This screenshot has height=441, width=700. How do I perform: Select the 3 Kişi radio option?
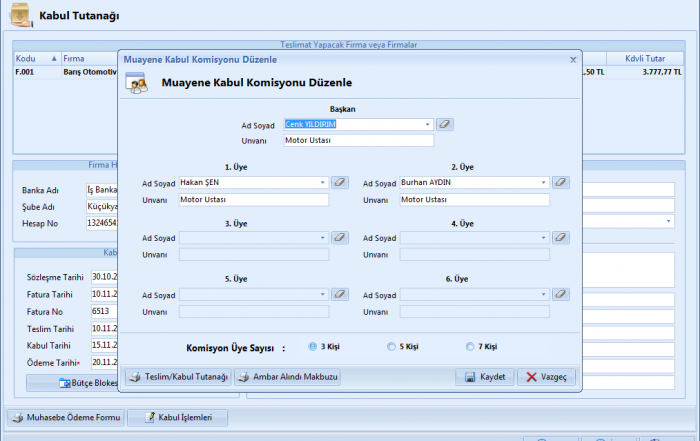(313, 347)
